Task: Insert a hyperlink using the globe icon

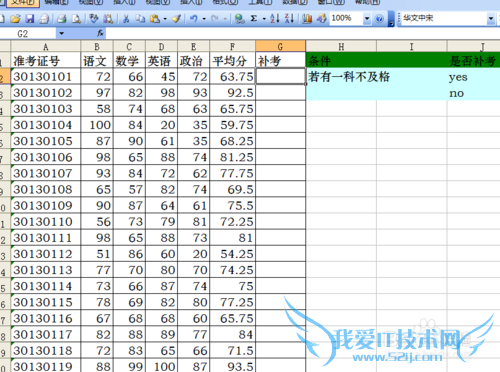Action: coord(239,19)
